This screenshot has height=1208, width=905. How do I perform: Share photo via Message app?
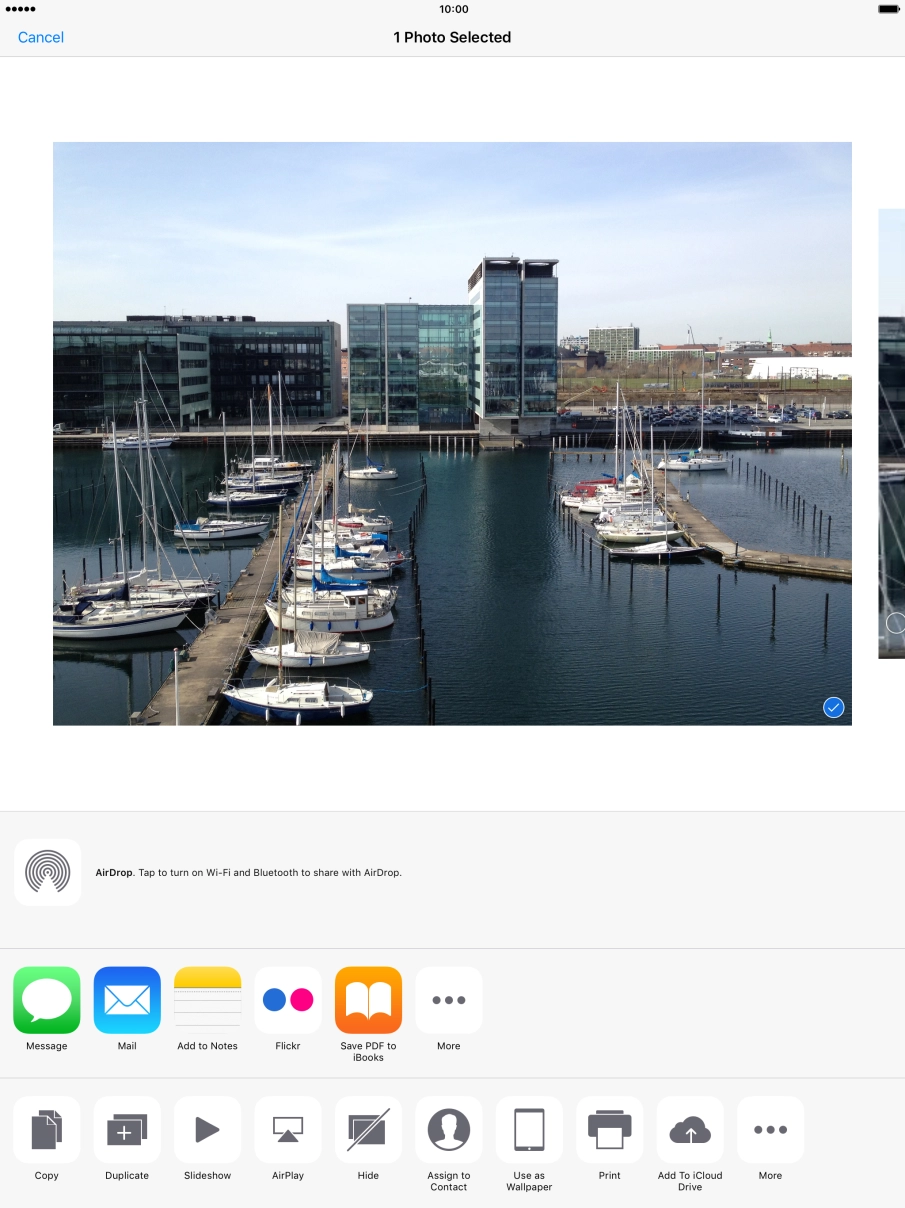coord(47,1000)
